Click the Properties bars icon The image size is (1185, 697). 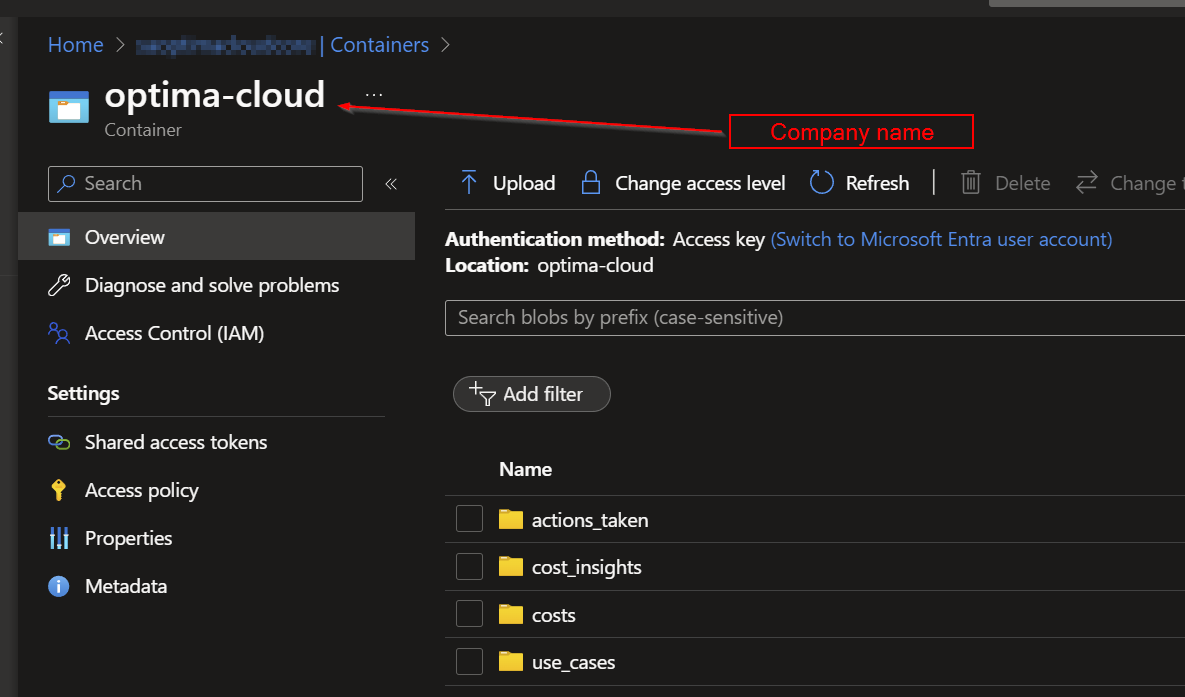pyautogui.click(x=59, y=538)
